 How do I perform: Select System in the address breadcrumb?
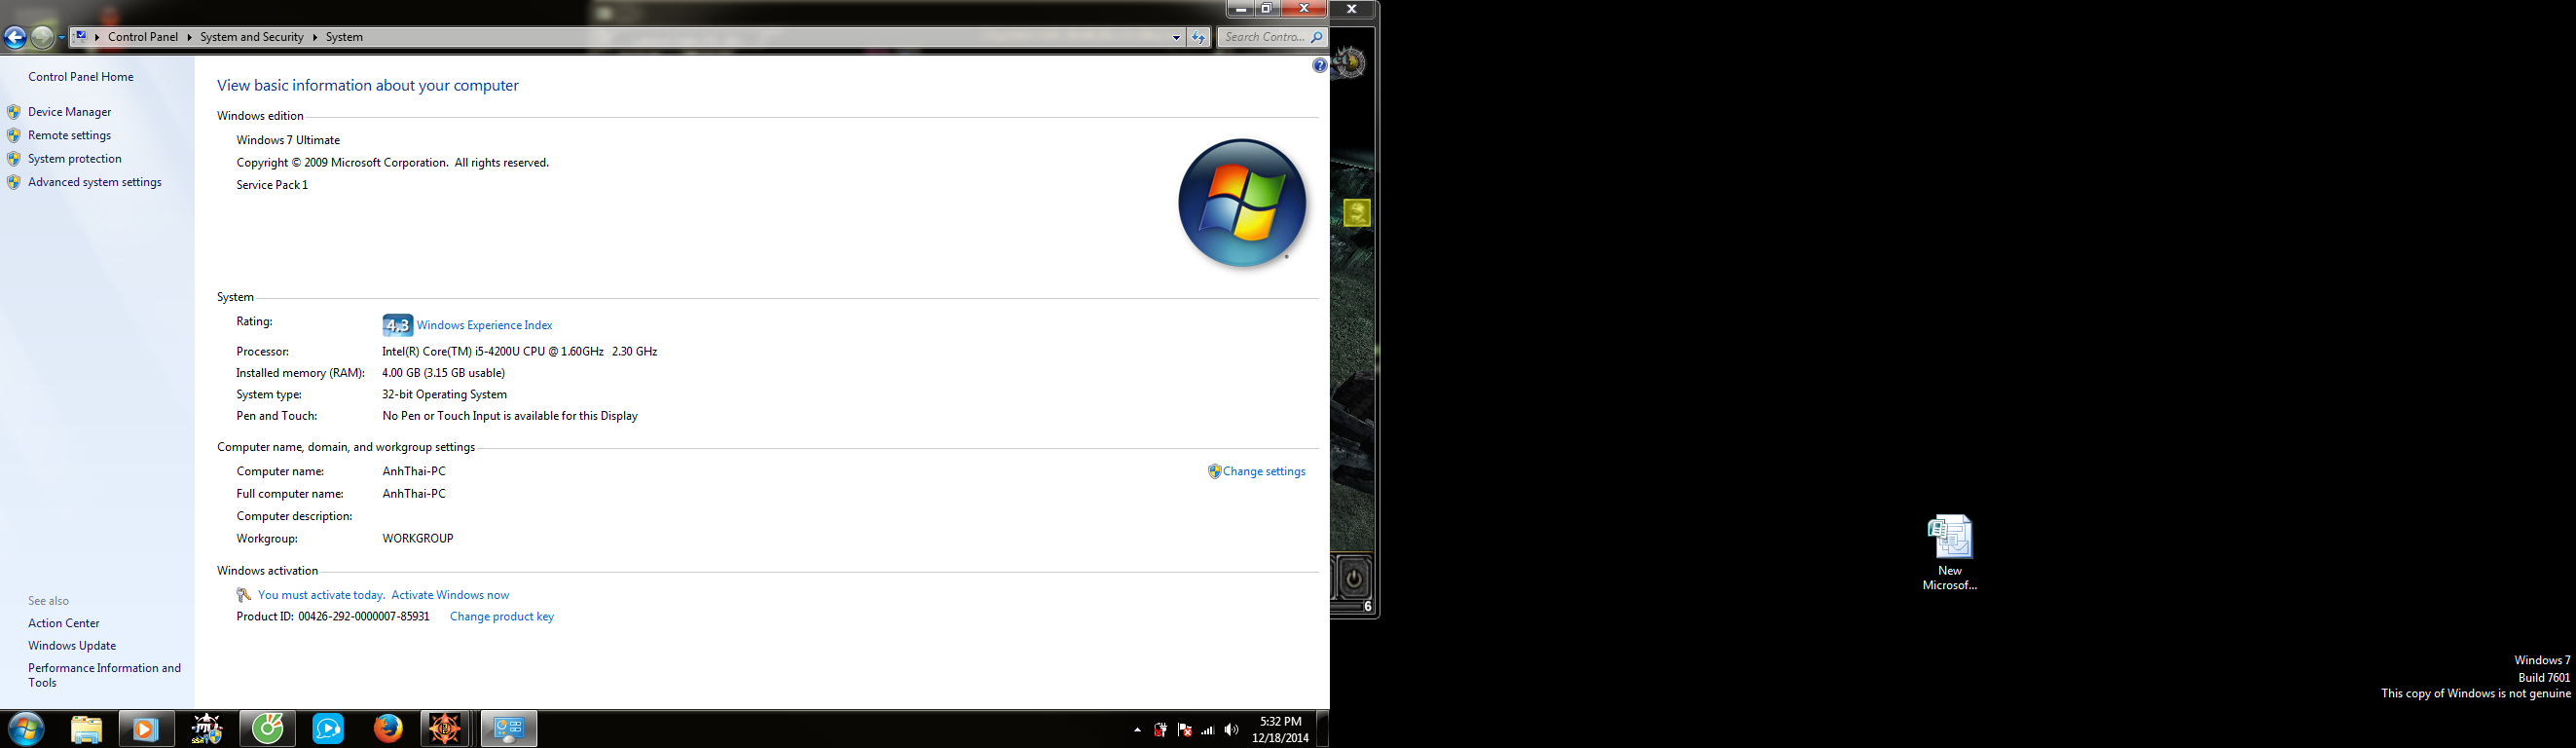(344, 37)
